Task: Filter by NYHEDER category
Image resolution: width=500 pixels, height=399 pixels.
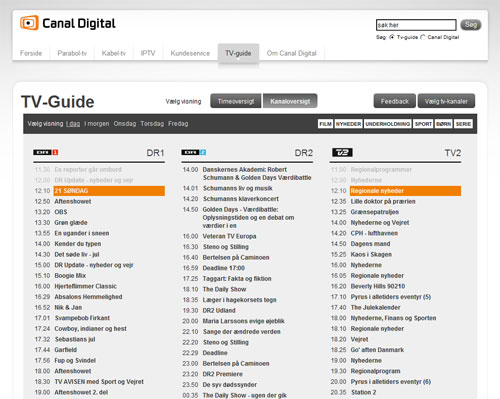Action: tap(348, 124)
